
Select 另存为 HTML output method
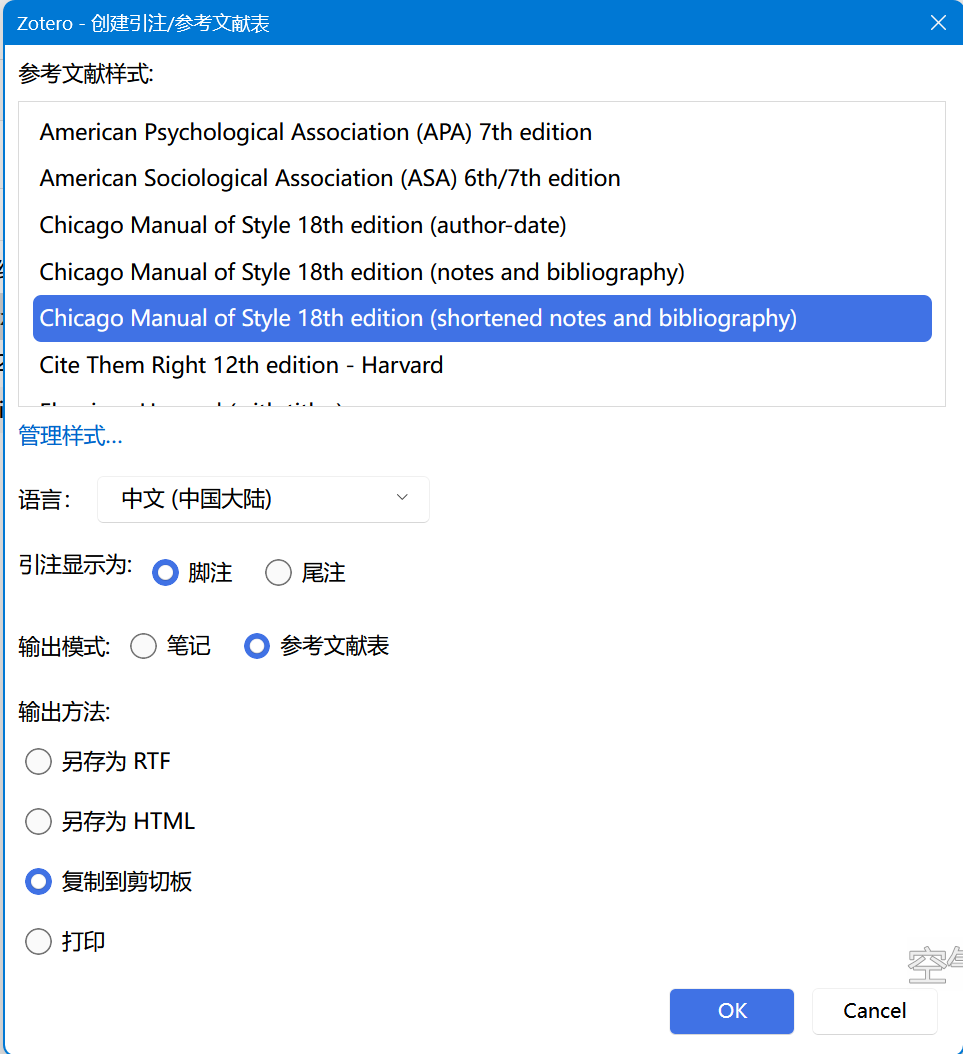click(39, 822)
